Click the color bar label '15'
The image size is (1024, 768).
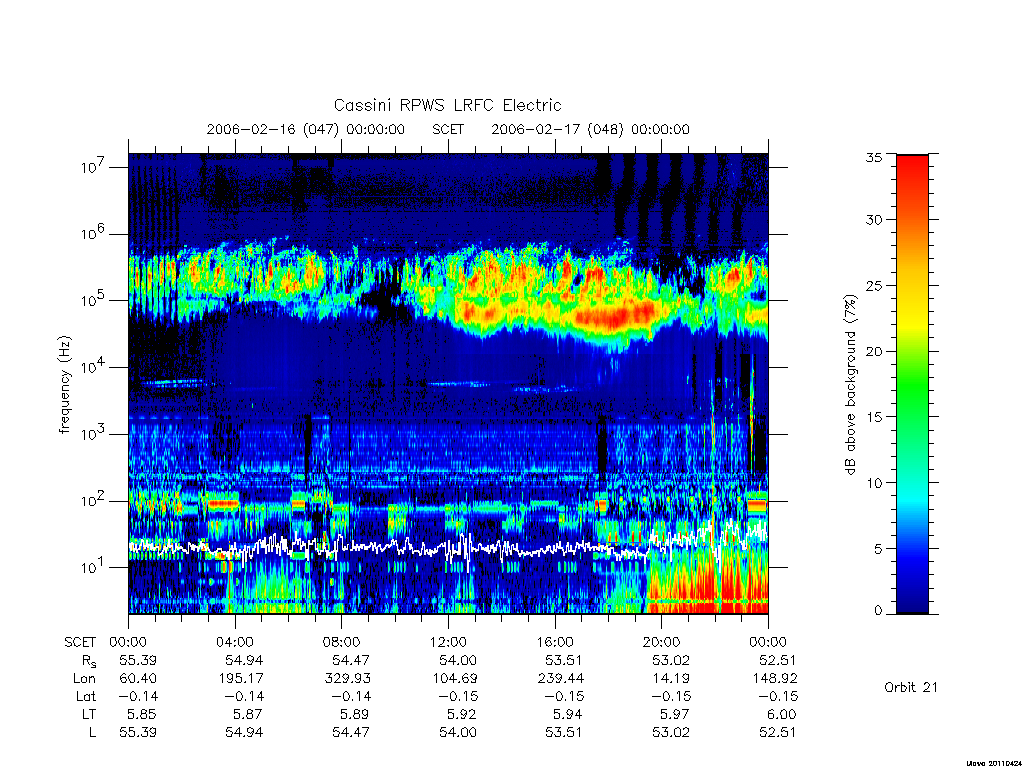pos(874,416)
